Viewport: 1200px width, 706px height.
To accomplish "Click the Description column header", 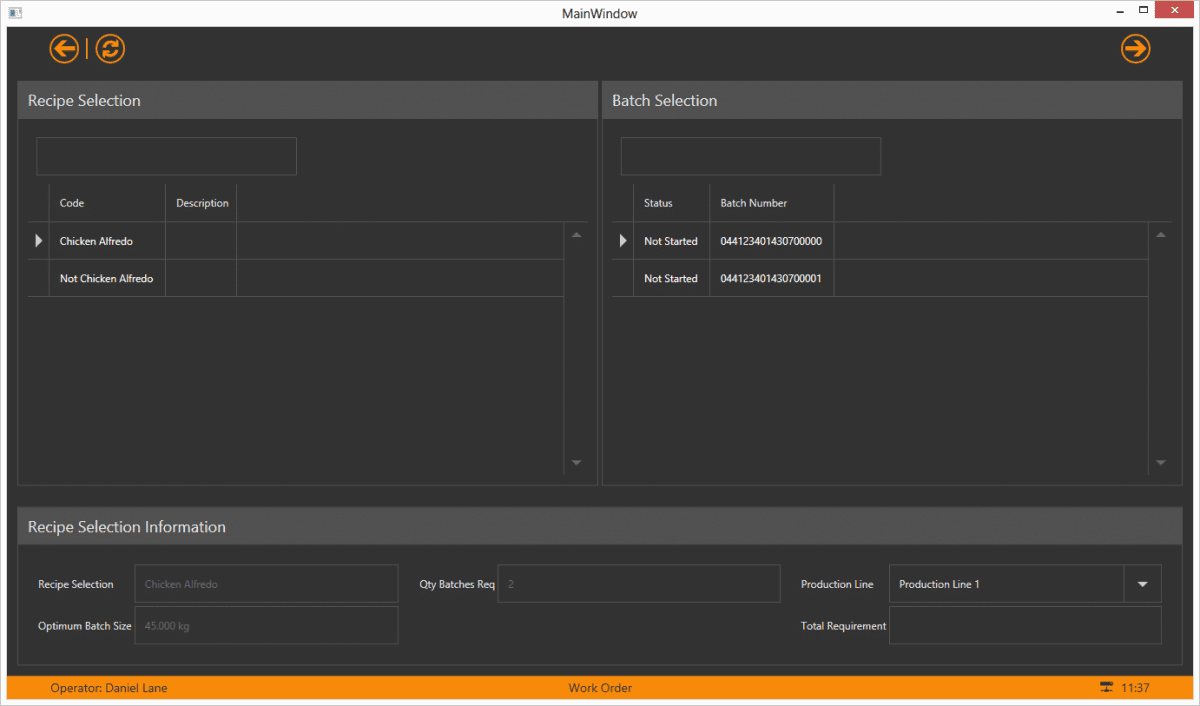I will pos(202,203).
